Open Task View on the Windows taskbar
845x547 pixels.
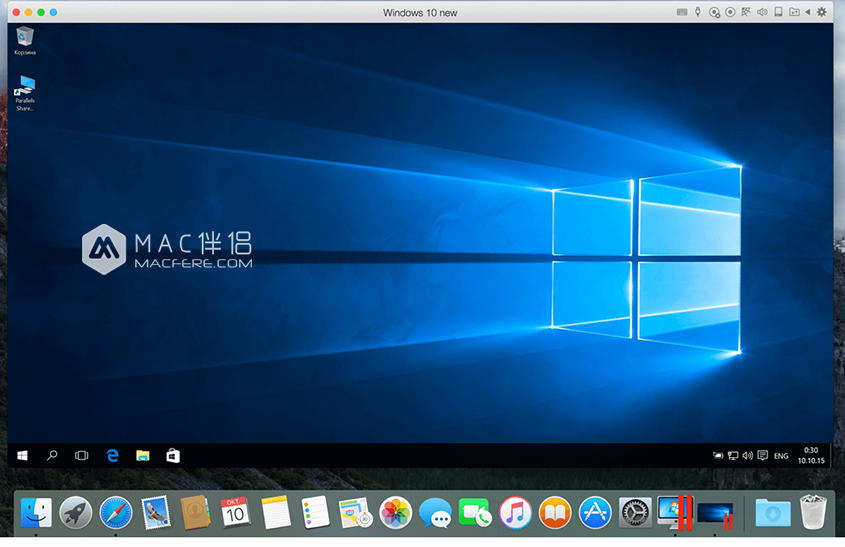click(81, 456)
